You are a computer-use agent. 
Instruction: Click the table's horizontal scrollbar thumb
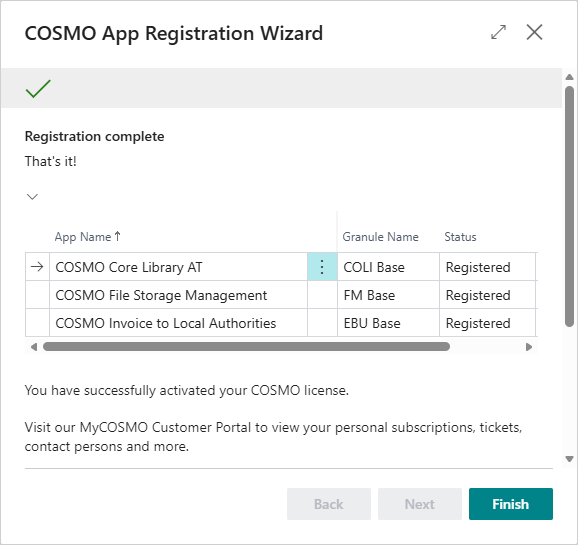(246, 347)
